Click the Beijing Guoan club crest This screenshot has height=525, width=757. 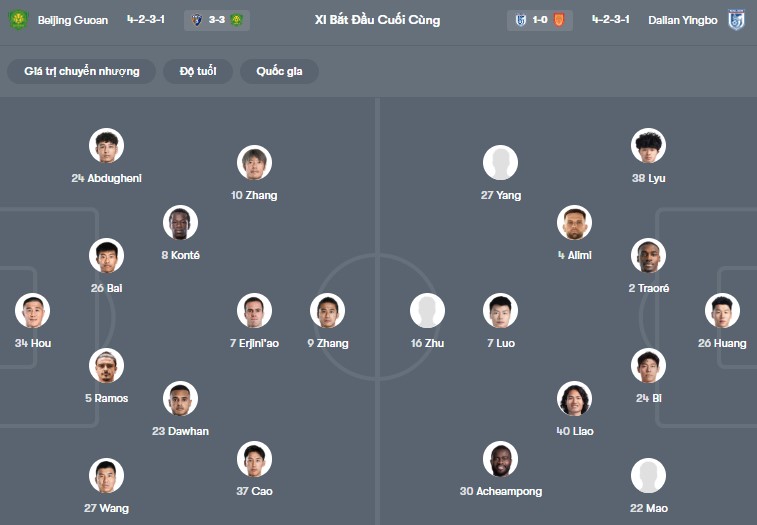coord(18,20)
